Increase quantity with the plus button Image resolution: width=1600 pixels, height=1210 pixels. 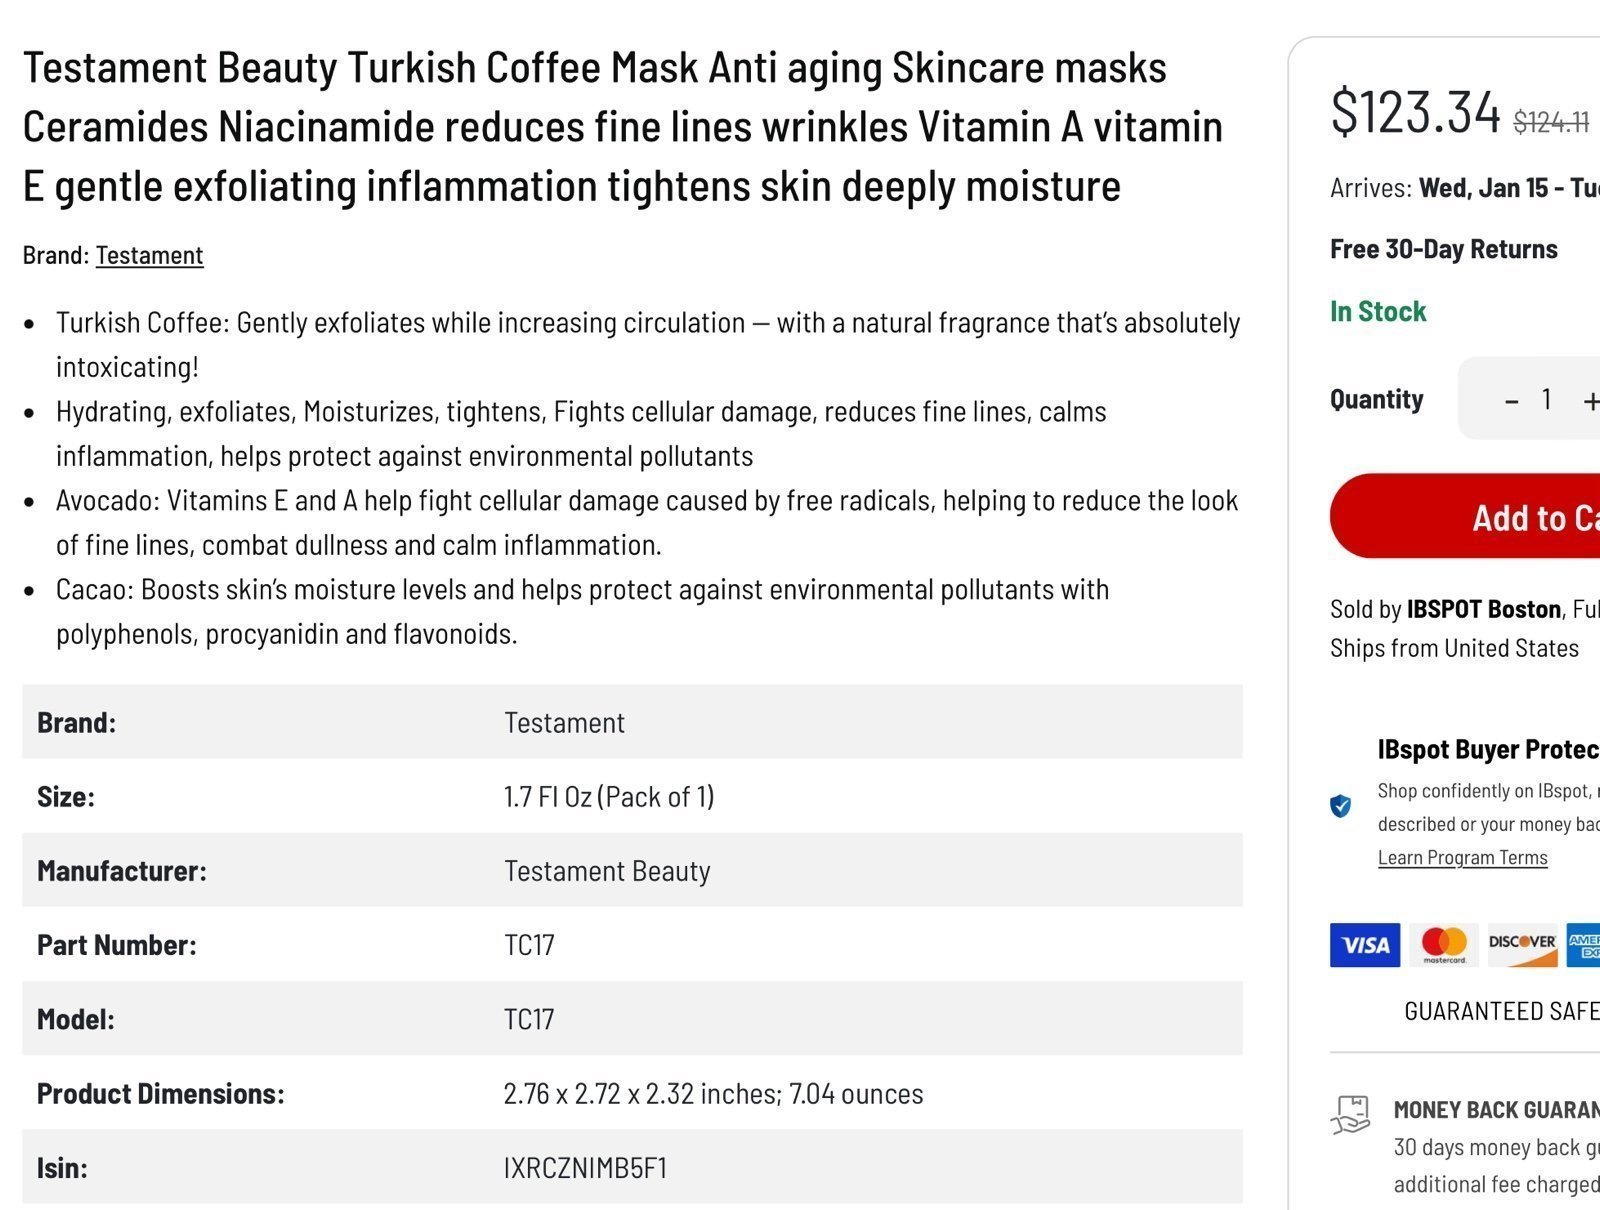(x=1589, y=400)
